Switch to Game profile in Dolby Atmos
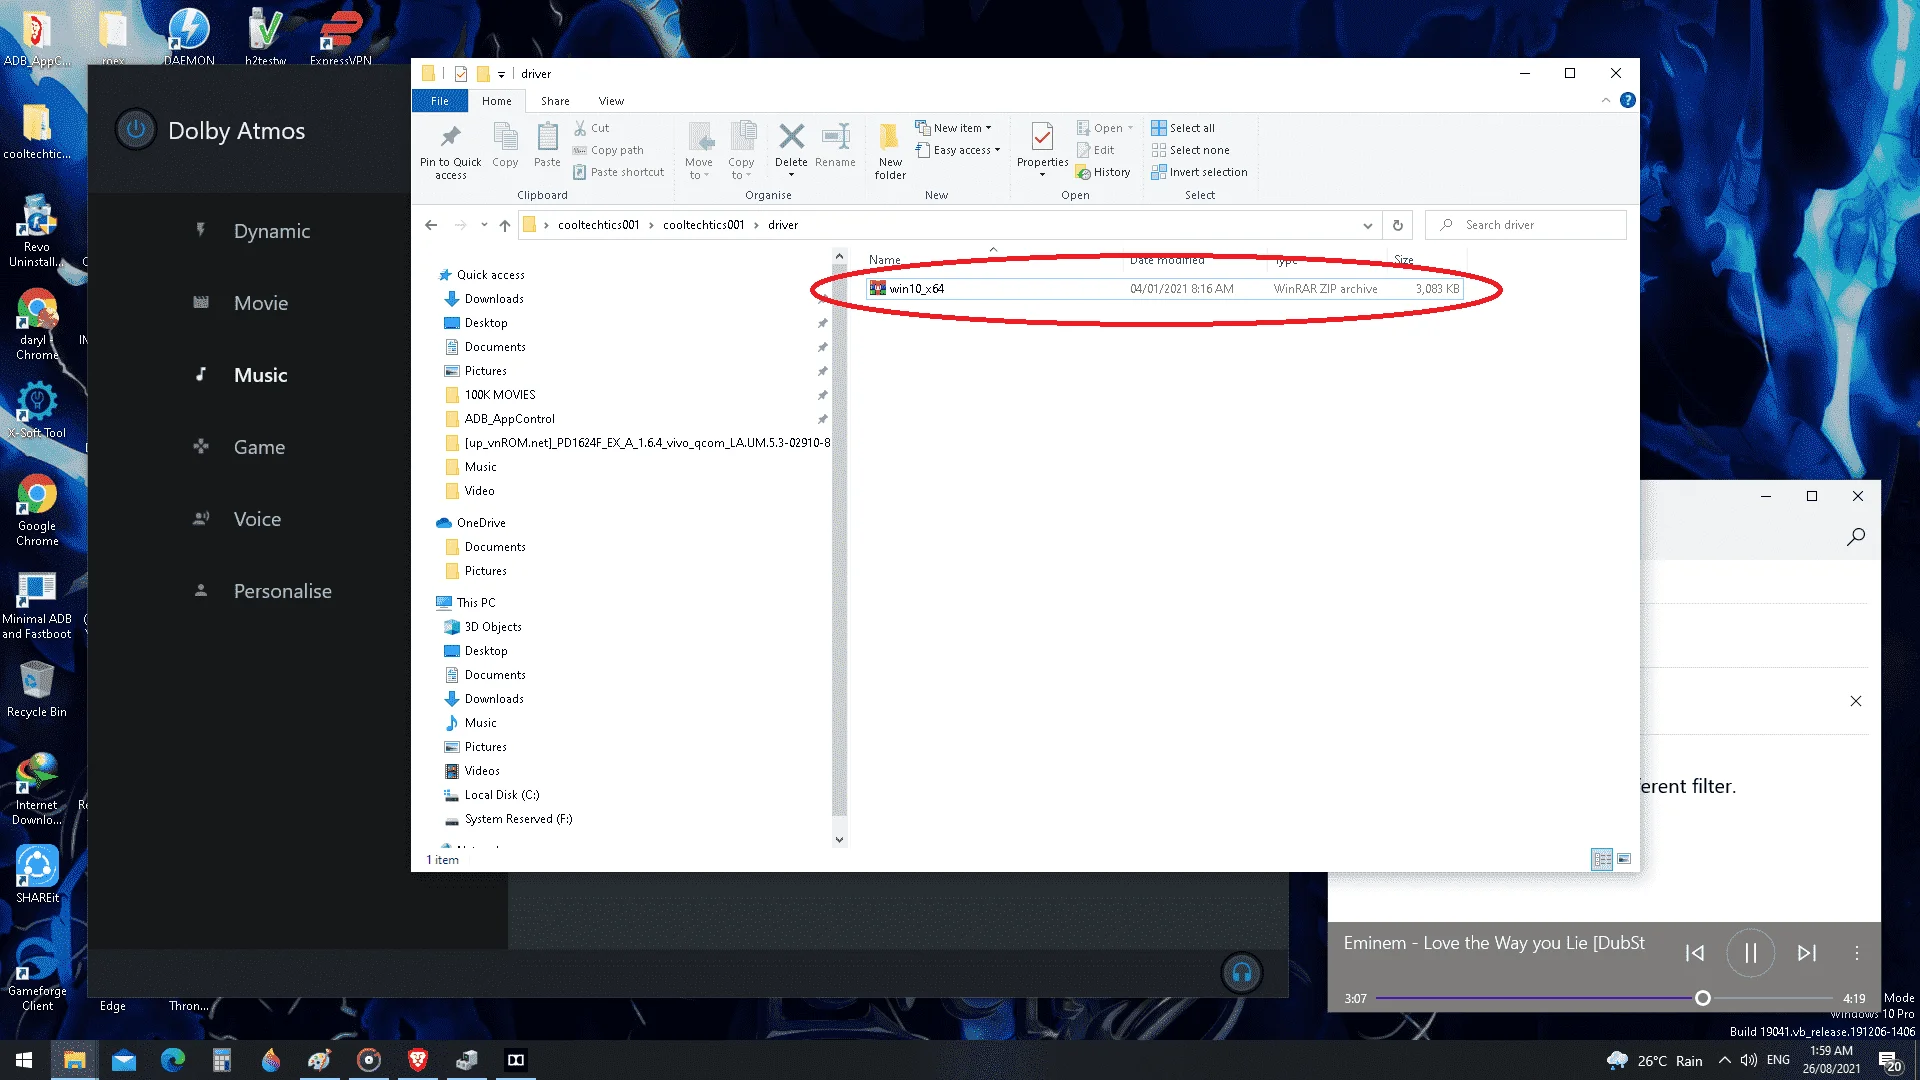This screenshot has height=1080, width=1920. (x=260, y=447)
